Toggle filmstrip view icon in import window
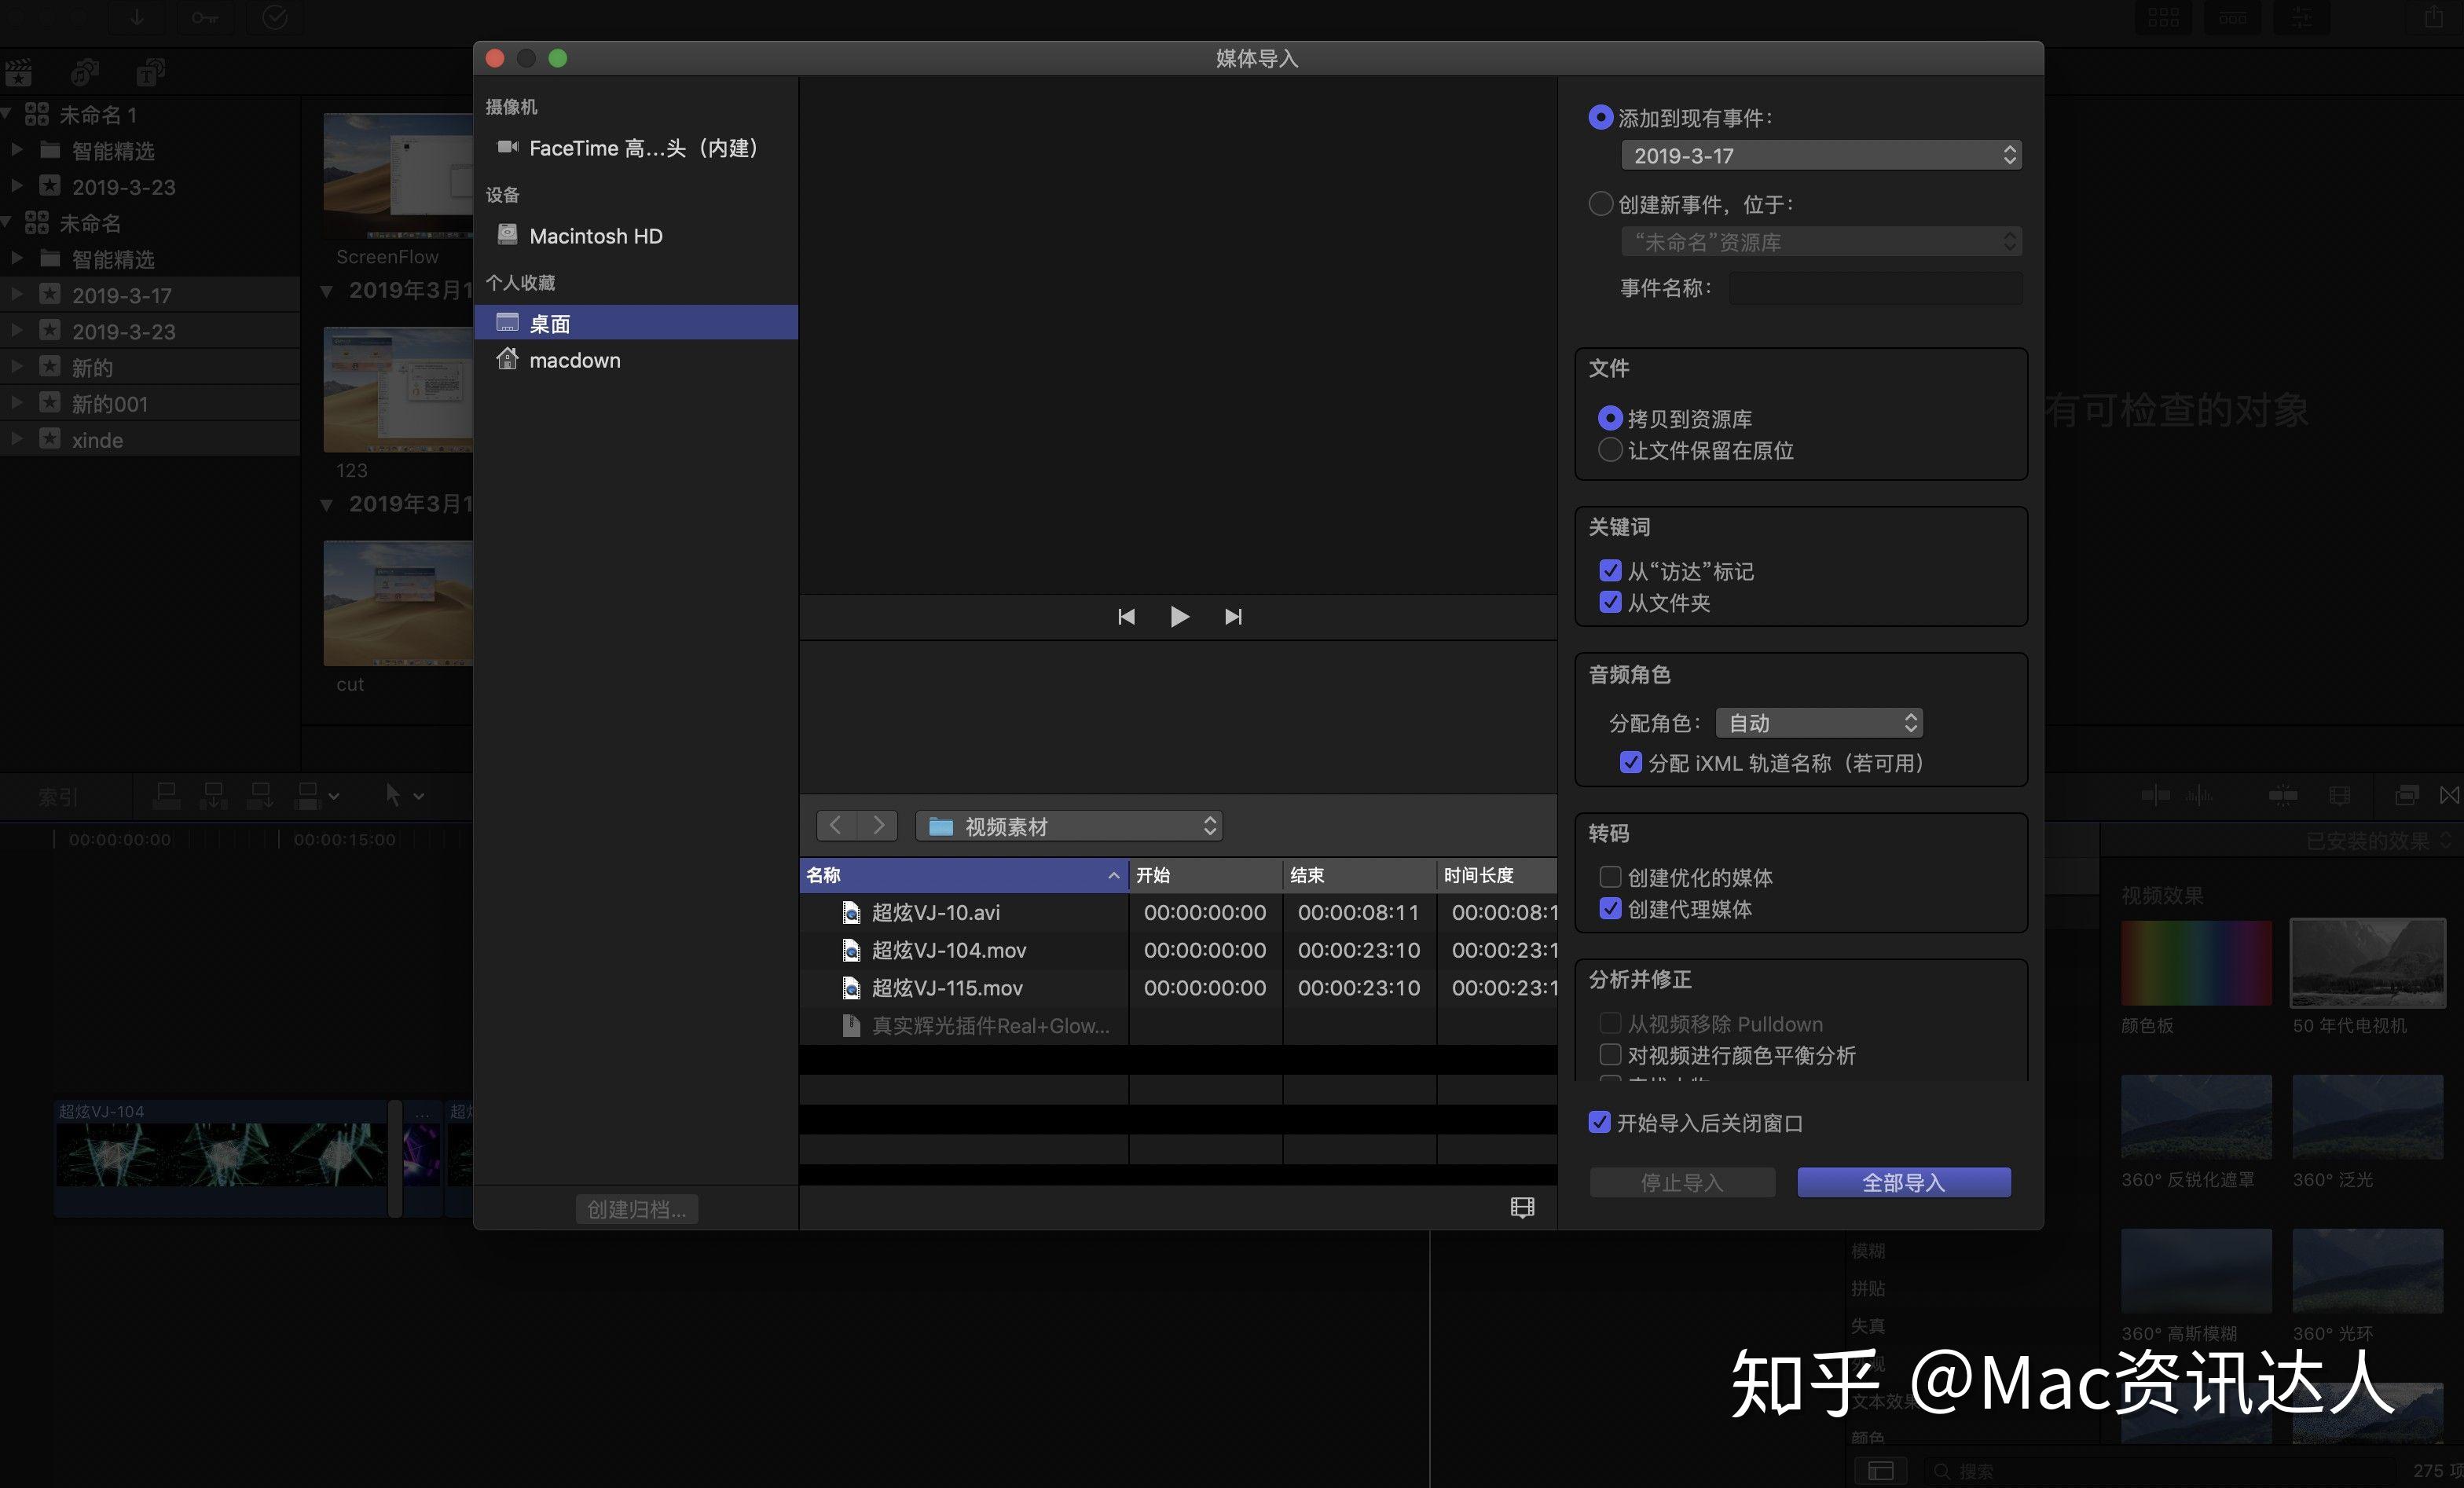Screen dimensions: 2464x1488 point(1522,1208)
